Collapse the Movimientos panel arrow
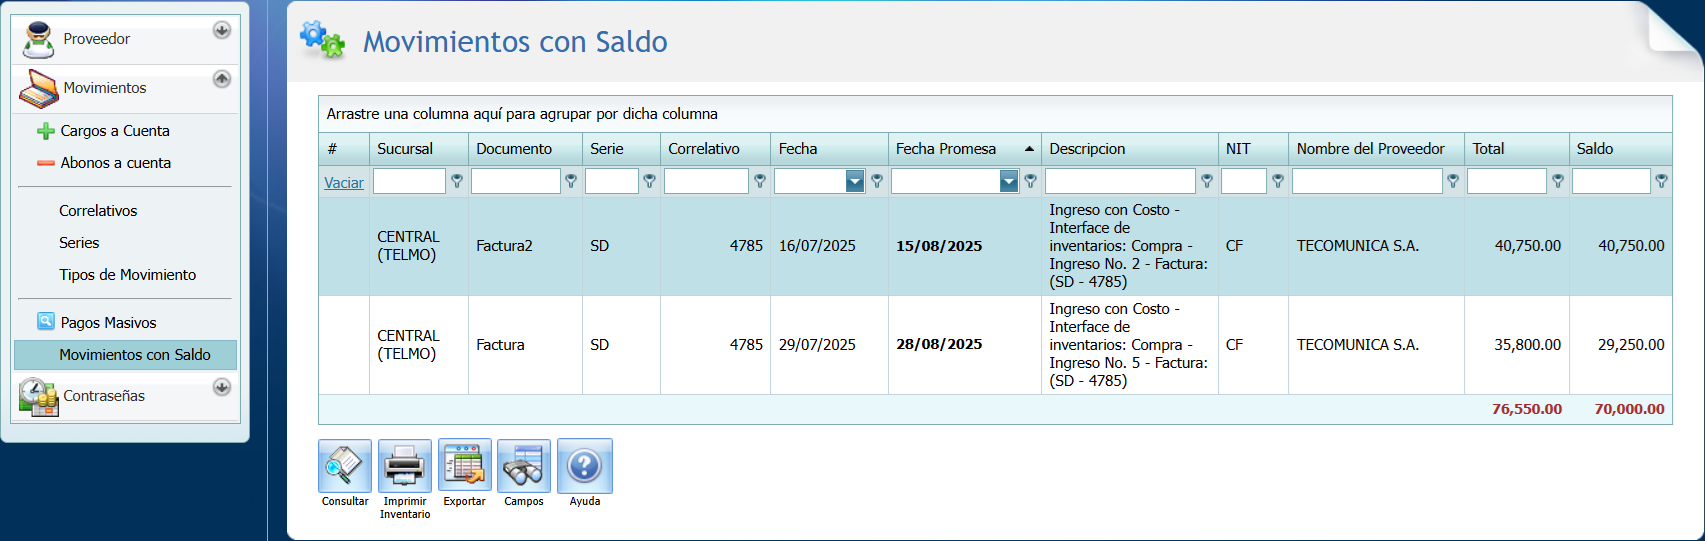Image resolution: width=1705 pixels, height=541 pixels. click(222, 79)
